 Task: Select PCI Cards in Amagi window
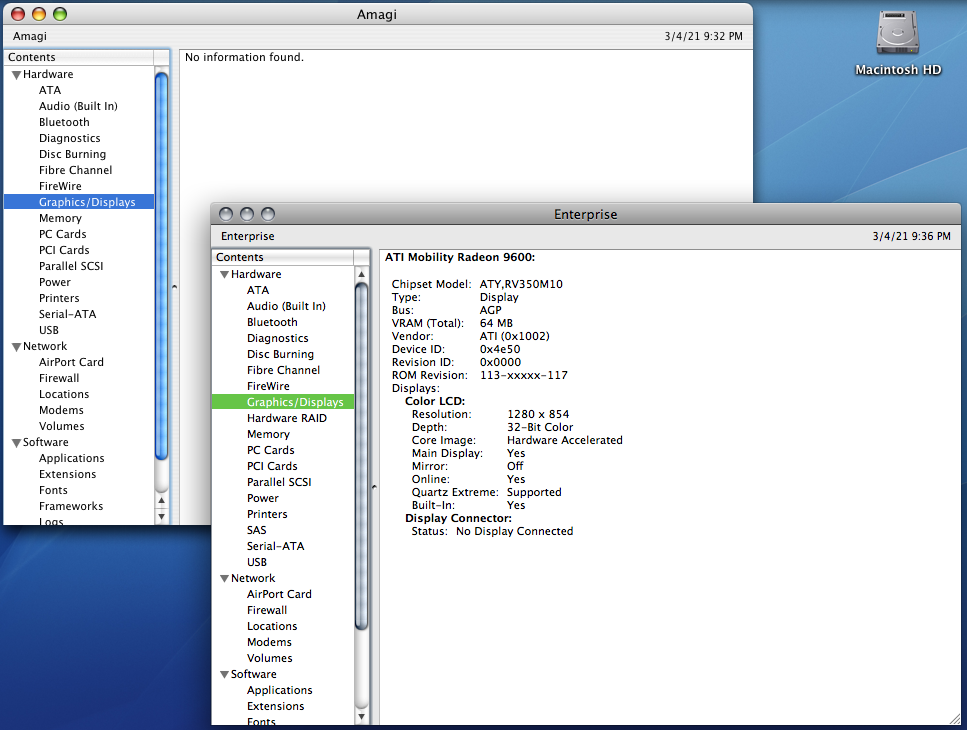[x=64, y=250]
